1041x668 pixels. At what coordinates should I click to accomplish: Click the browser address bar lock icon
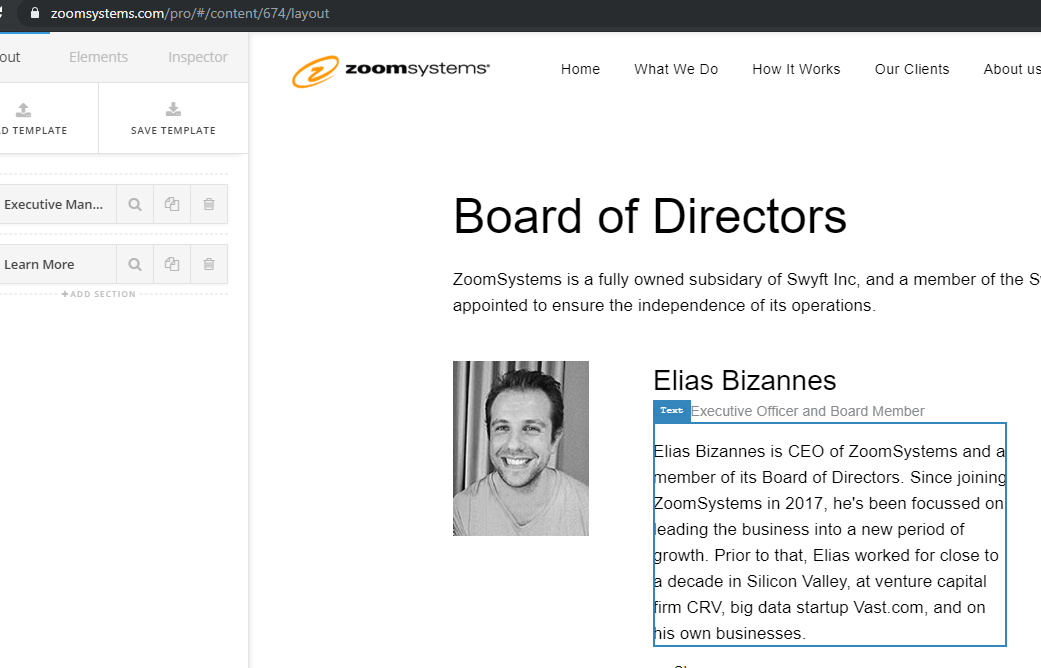pos(36,14)
